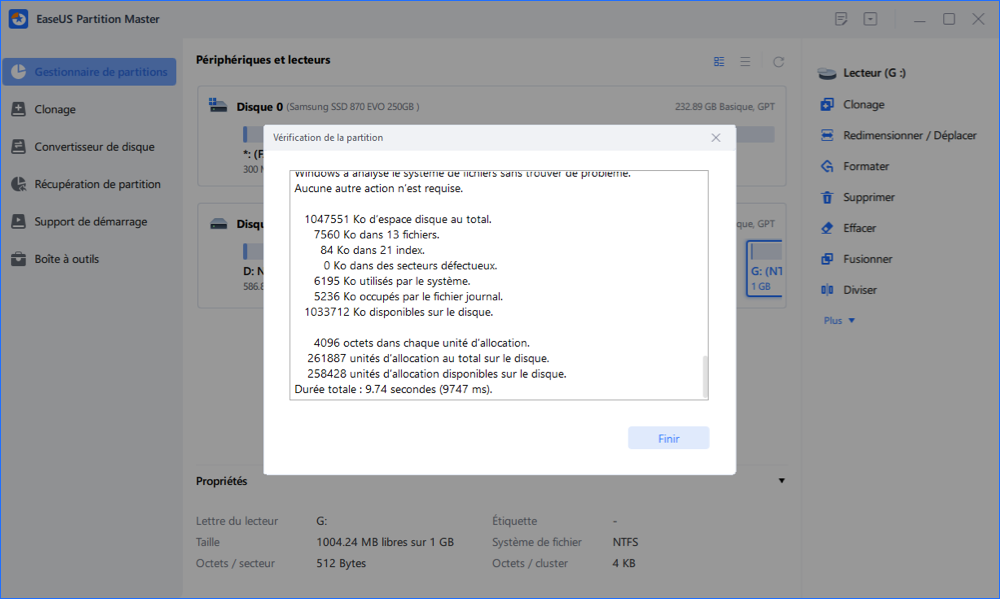Click '232.89 GB Basique, GPT' text

click(724, 107)
